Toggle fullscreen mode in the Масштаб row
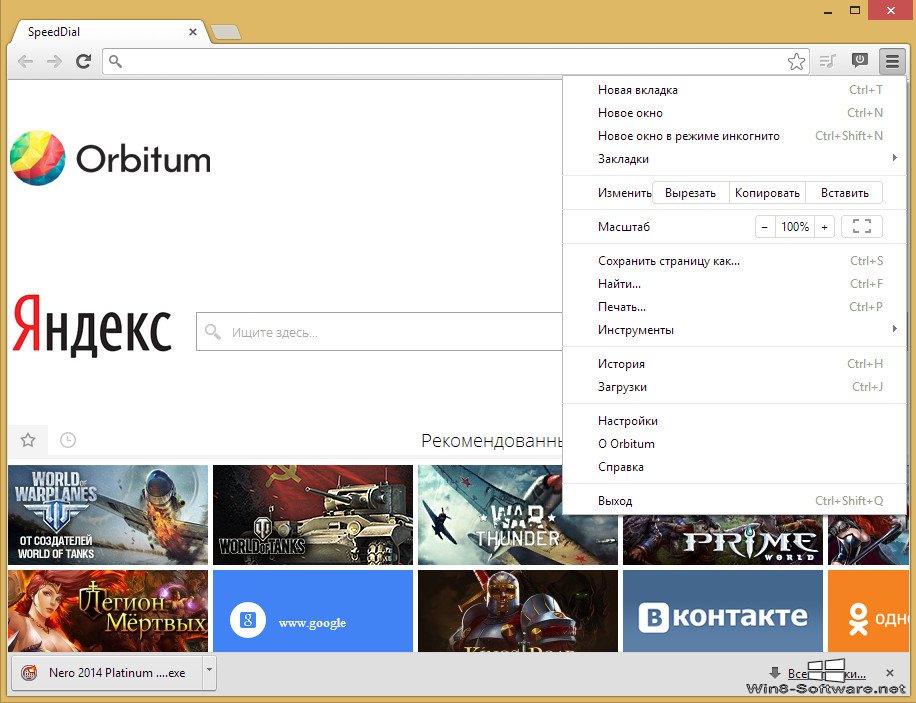The width and height of the screenshot is (916, 703). coord(862,226)
